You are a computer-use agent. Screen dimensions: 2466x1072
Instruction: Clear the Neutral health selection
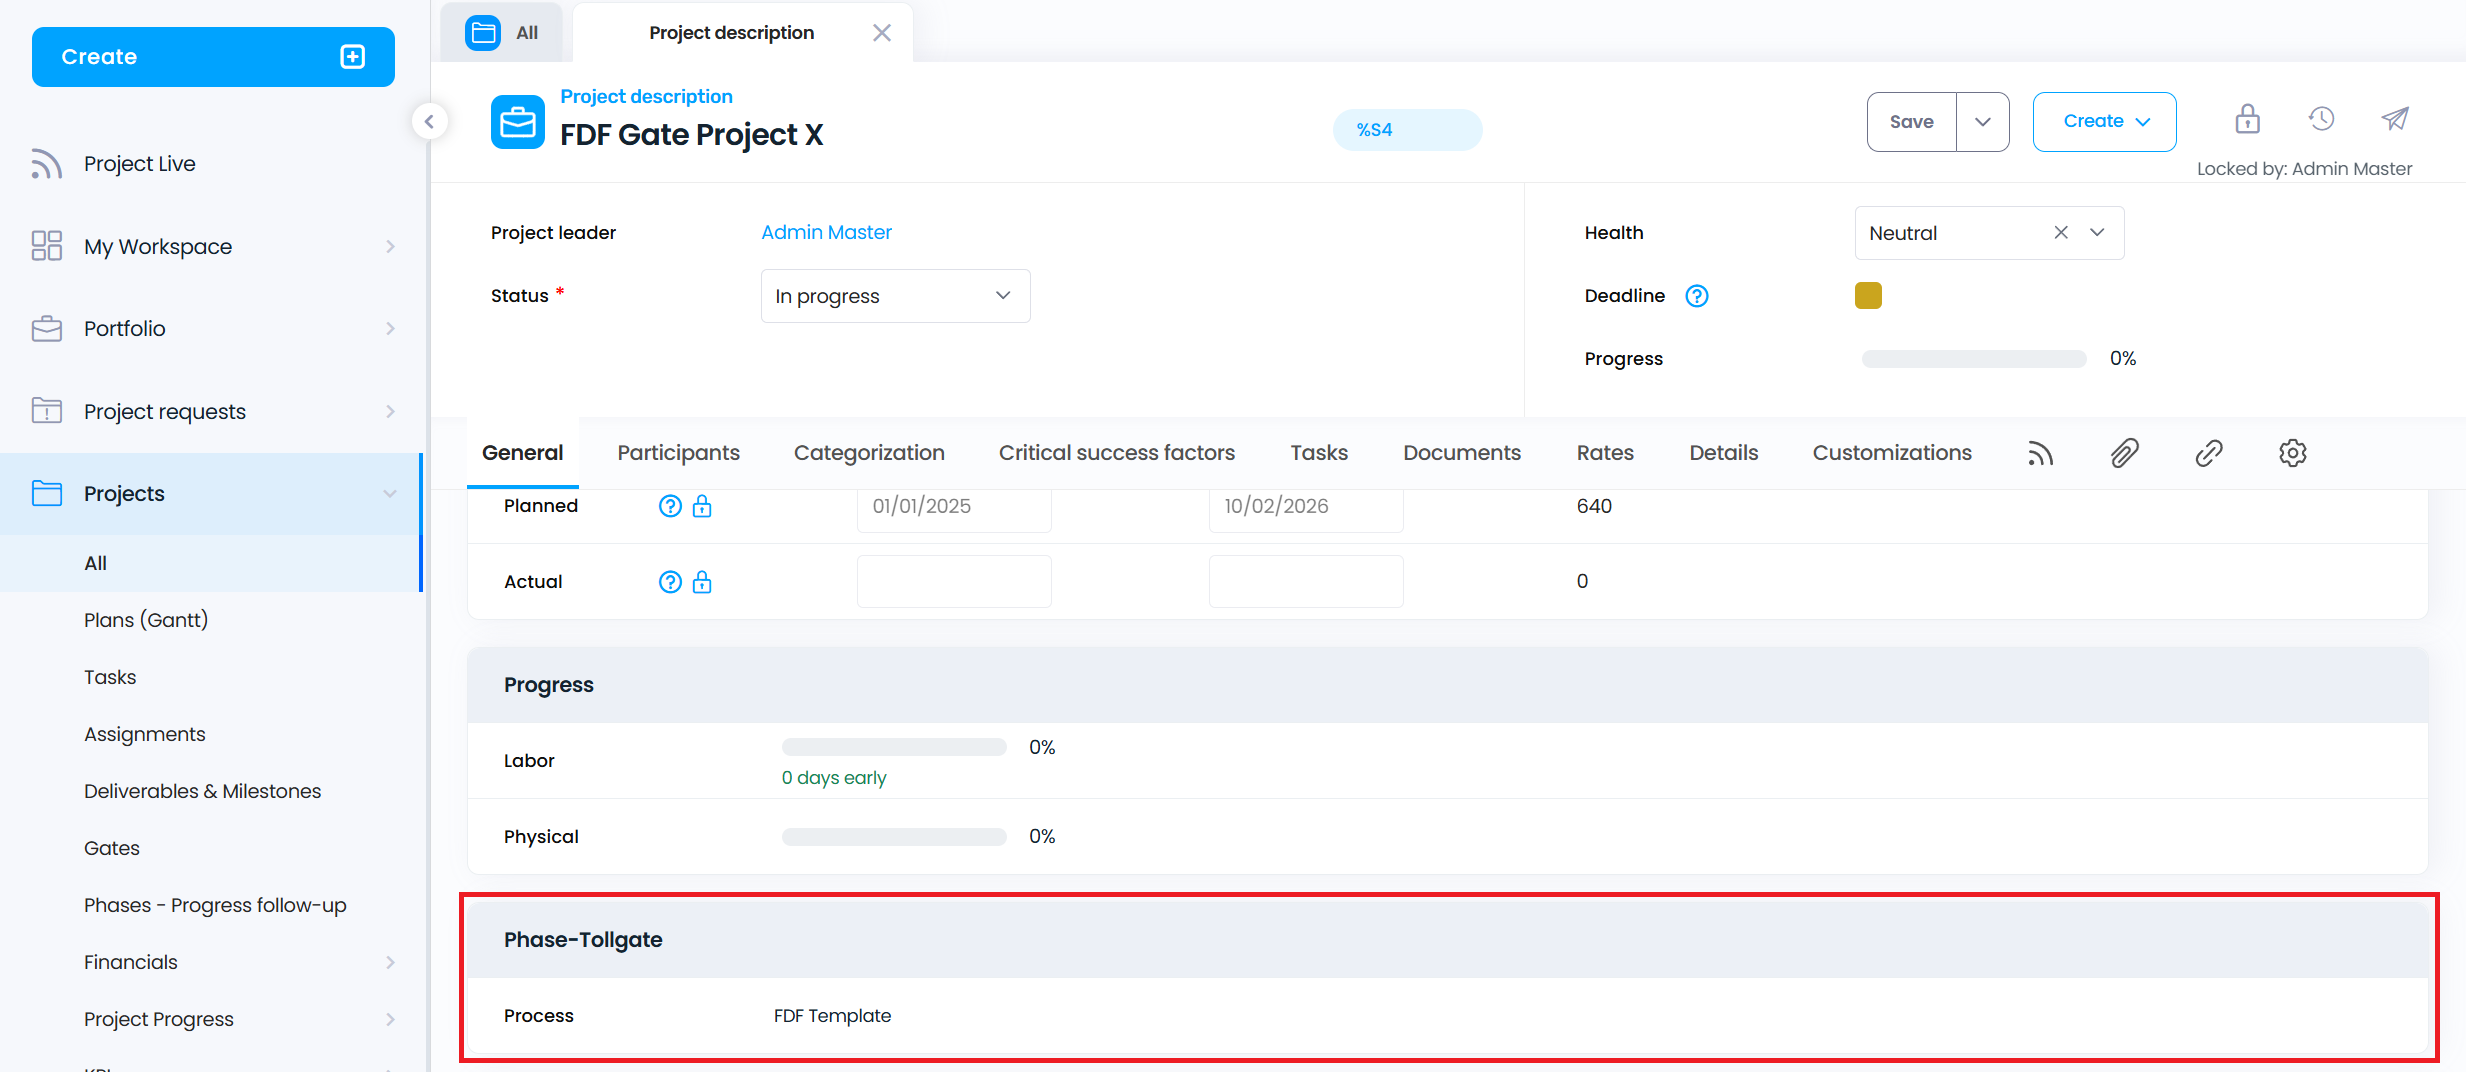[x=2060, y=233]
